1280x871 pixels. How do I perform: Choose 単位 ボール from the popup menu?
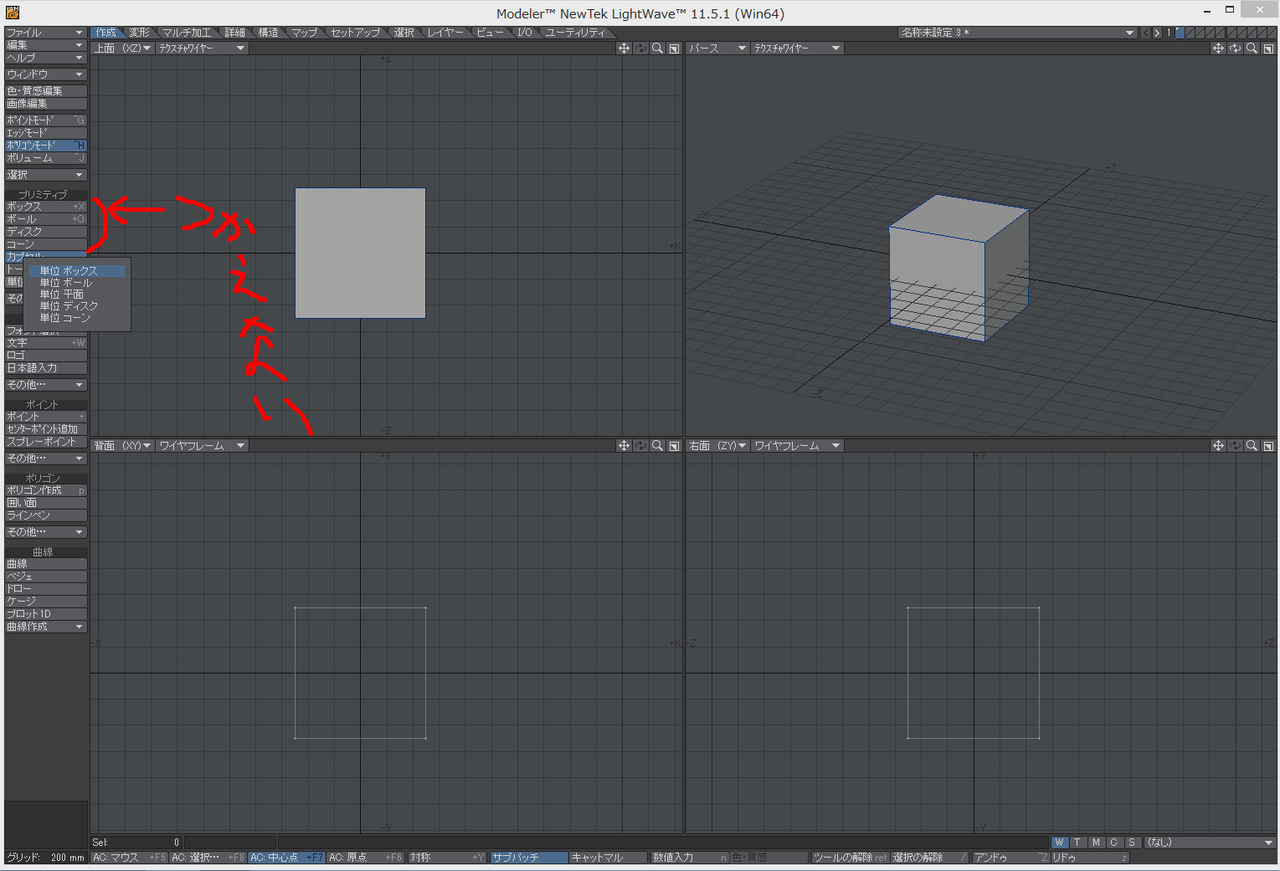77,283
